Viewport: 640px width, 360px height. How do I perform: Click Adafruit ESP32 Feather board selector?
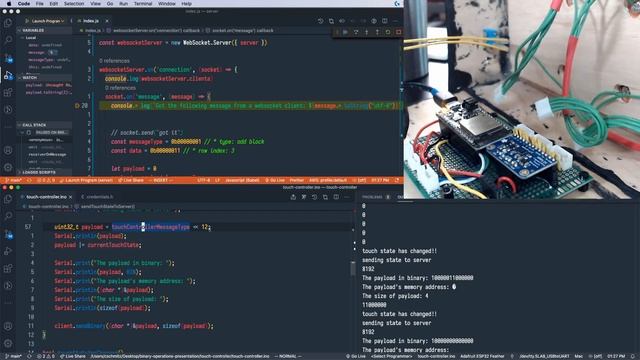[482, 356]
